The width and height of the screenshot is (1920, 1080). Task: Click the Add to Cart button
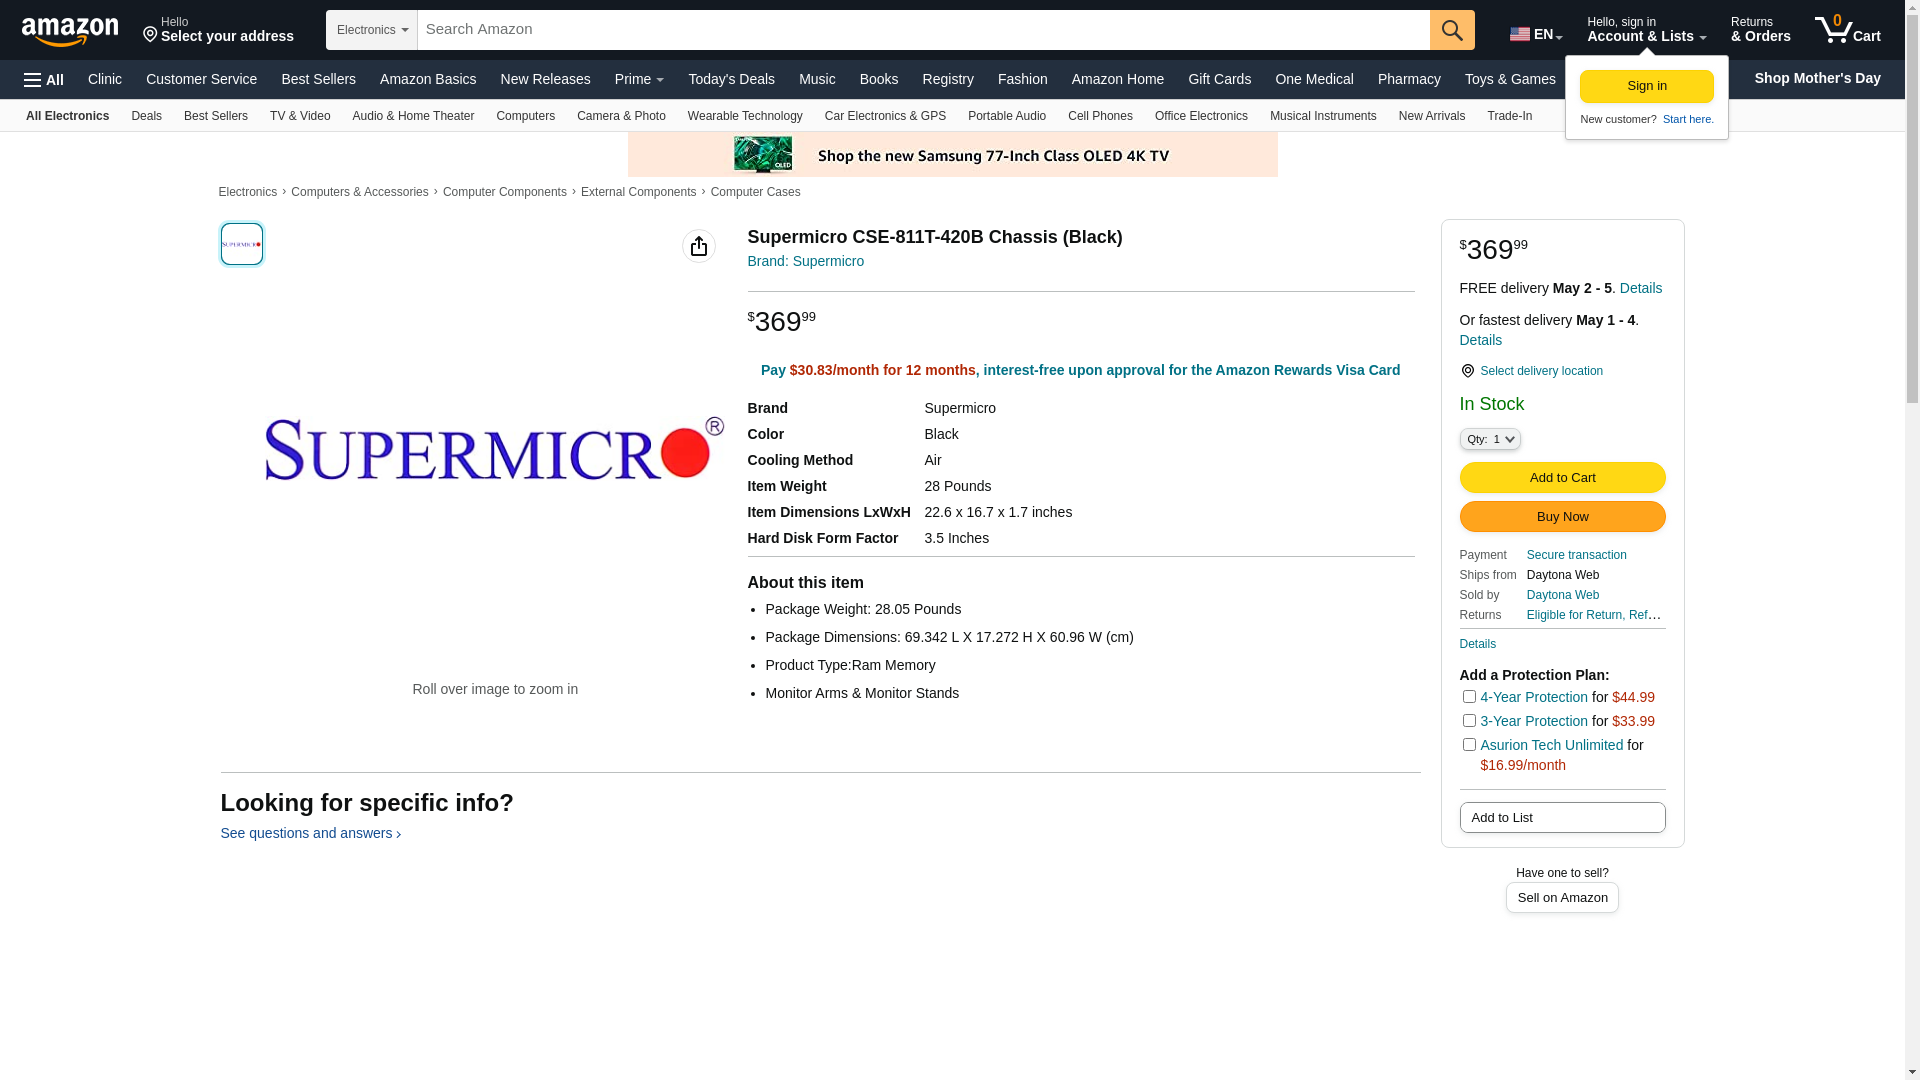tap(1562, 478)
